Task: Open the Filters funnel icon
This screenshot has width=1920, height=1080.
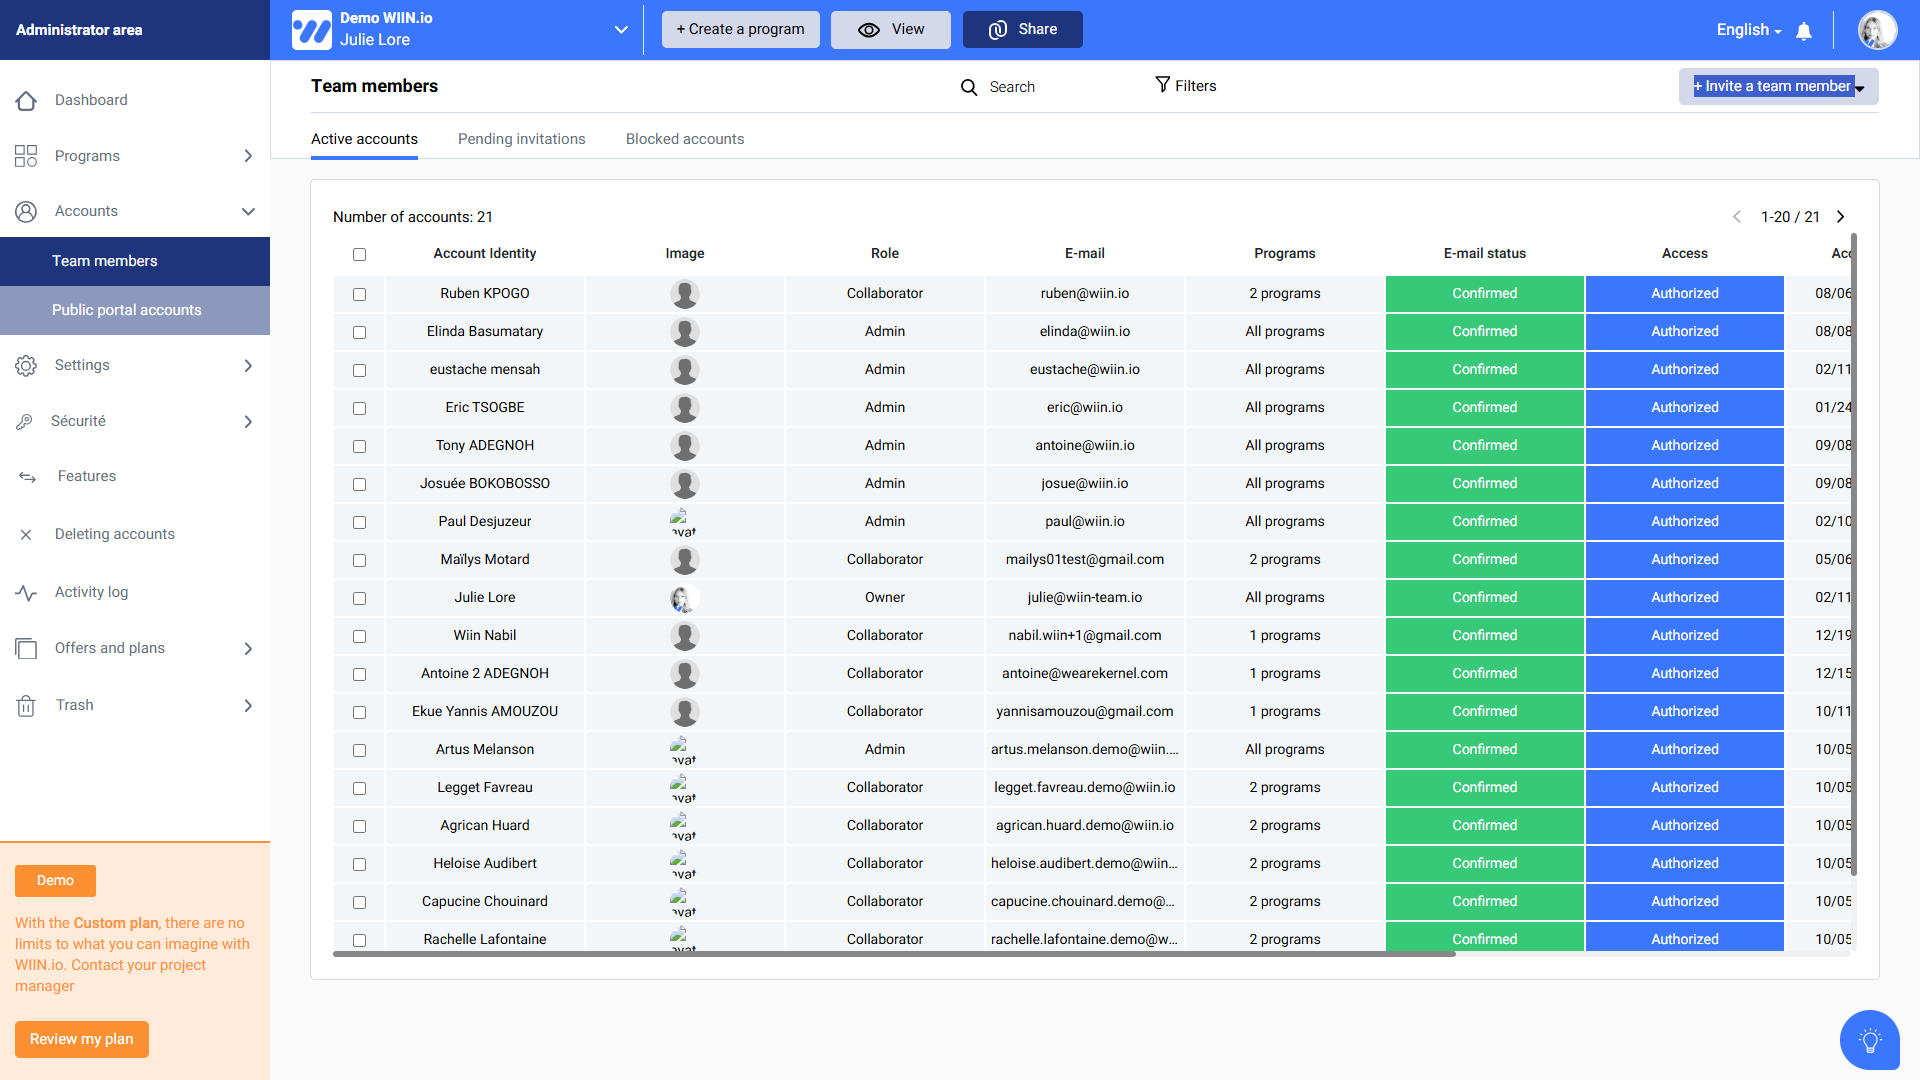Action: click(x=1162, y=85)
